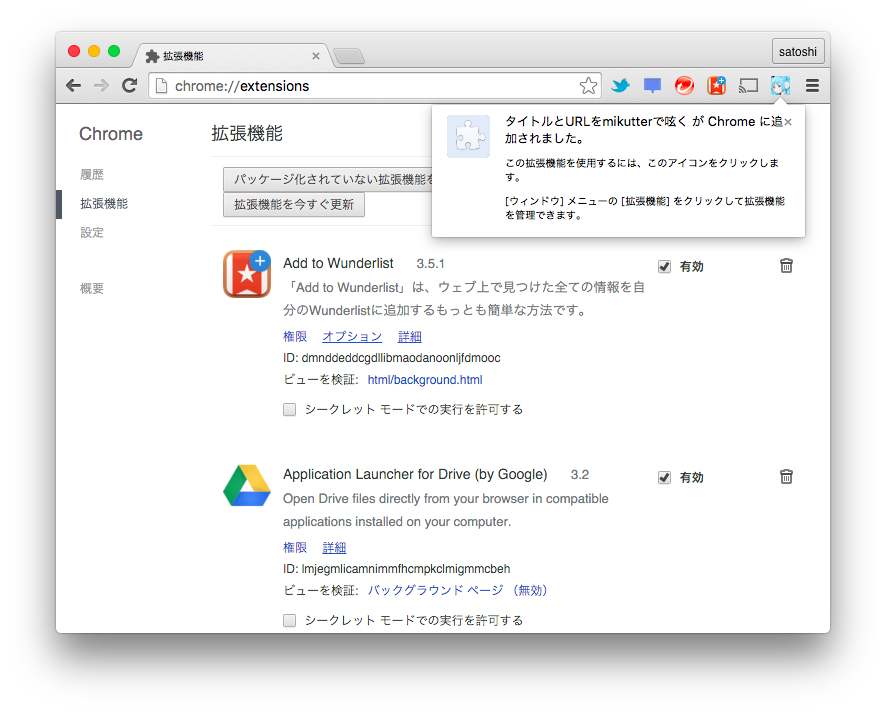Click the Google Drive extension logo
The image size is (886, 713).
point(247,485)
